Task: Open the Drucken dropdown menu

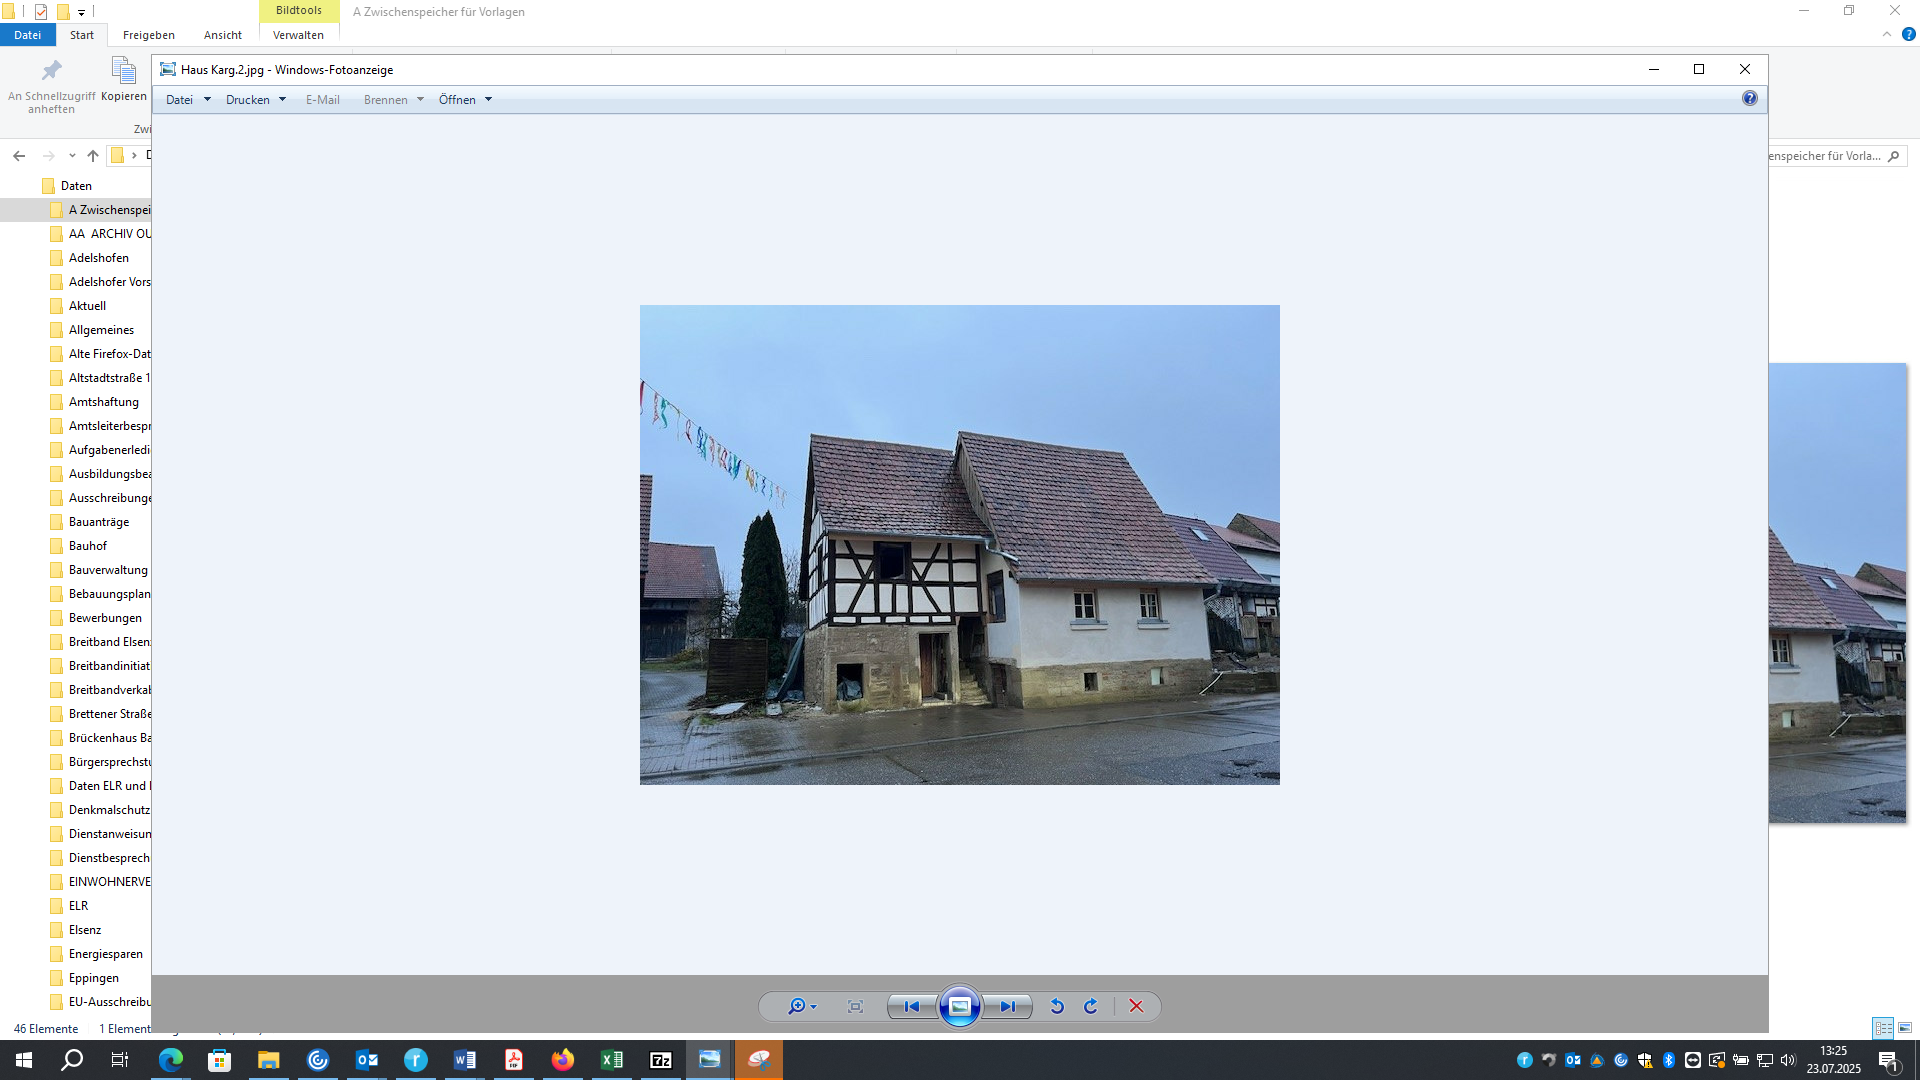Action: point(255,100)
